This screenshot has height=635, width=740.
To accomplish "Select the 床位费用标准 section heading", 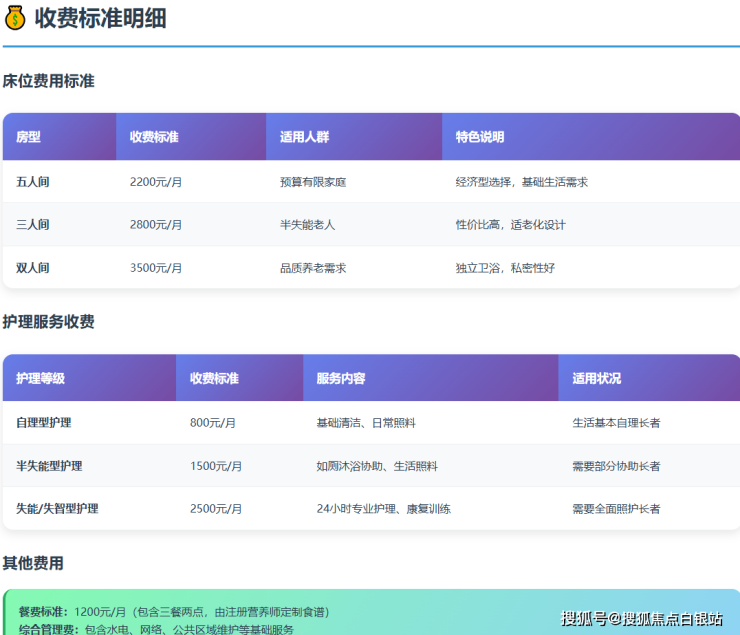I will click(x=48, y=81).
